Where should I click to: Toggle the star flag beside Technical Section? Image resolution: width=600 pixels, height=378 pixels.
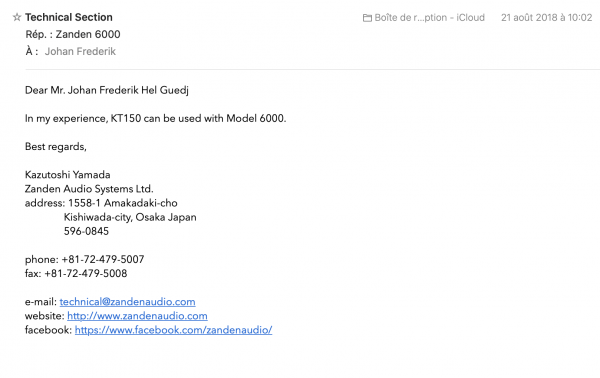point(16,17)
